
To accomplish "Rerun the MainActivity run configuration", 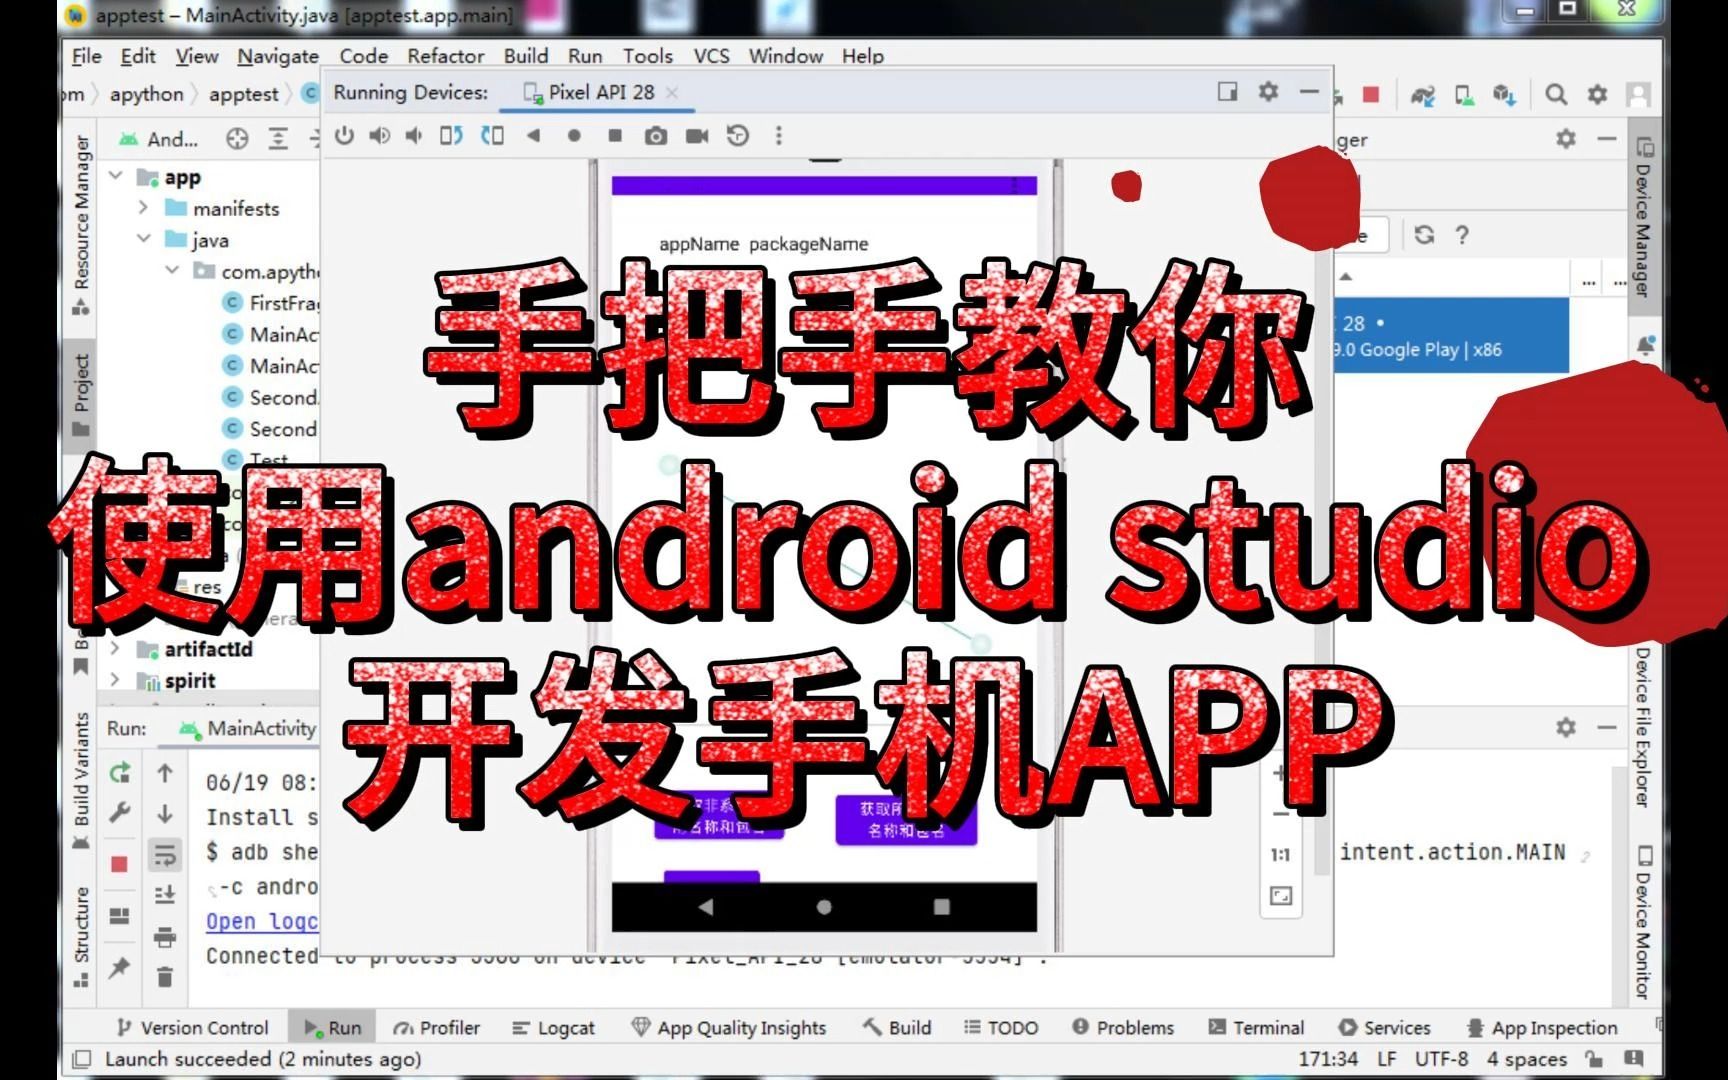I will (119, 773).
